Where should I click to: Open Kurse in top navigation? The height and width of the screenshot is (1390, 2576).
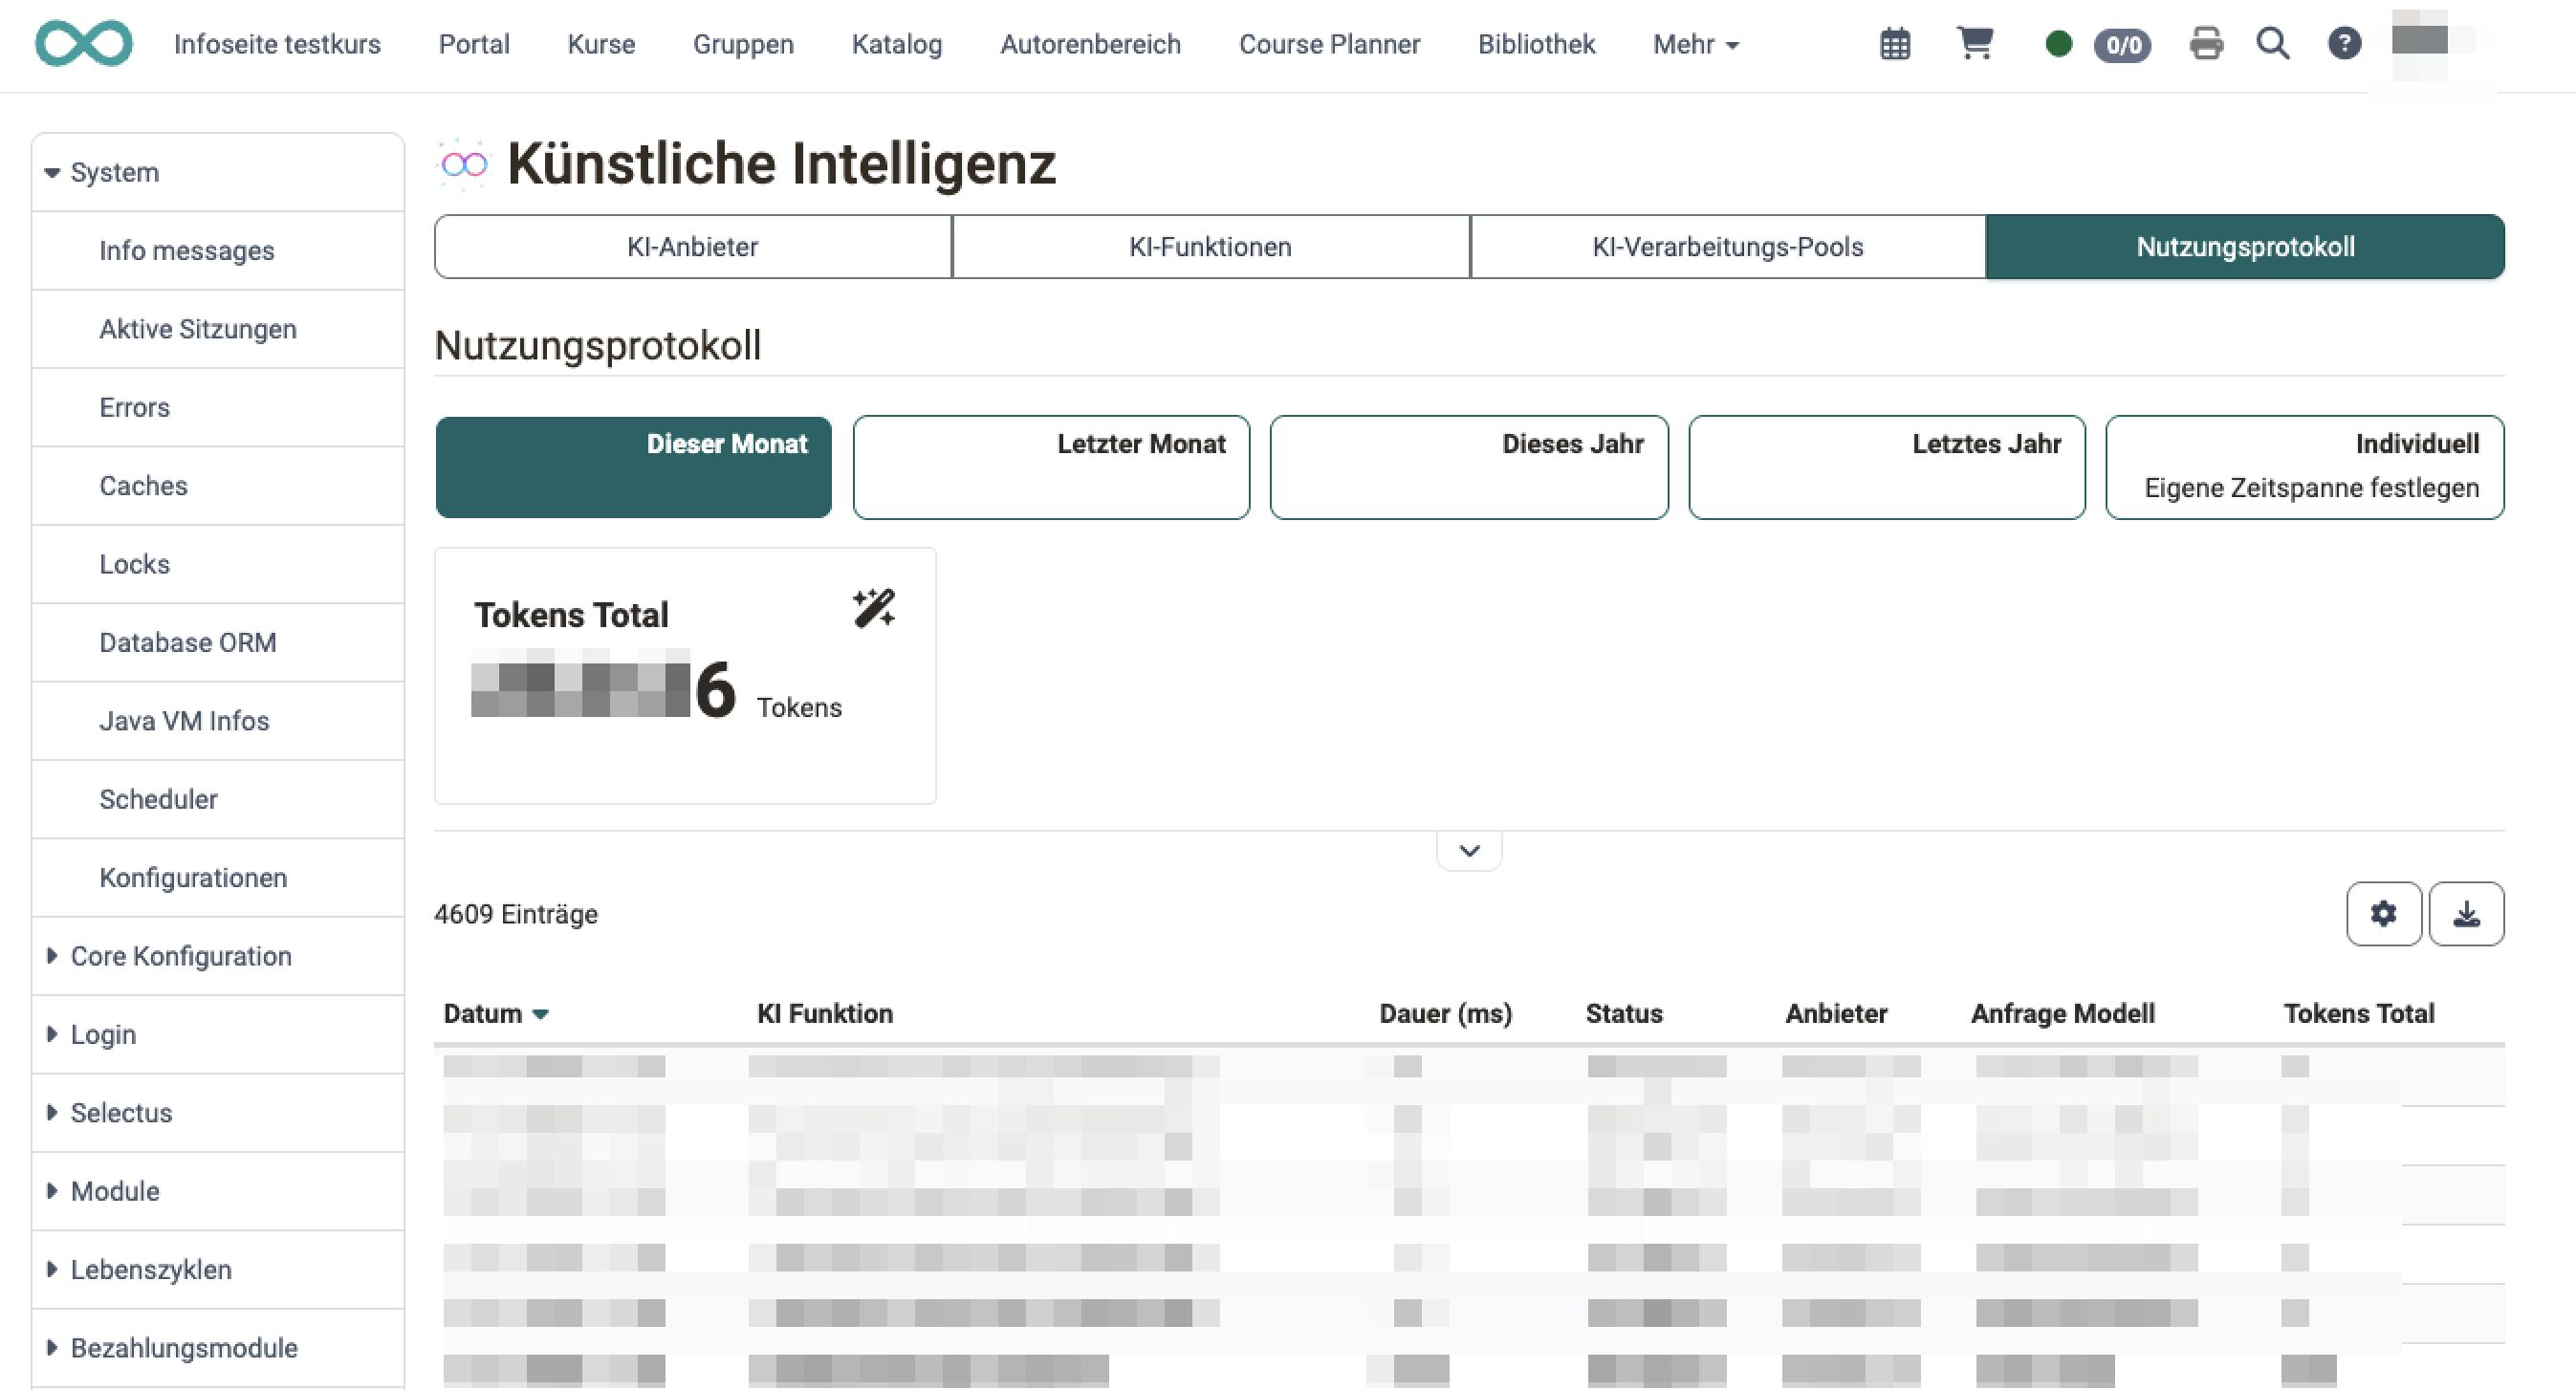coord(601,44)
